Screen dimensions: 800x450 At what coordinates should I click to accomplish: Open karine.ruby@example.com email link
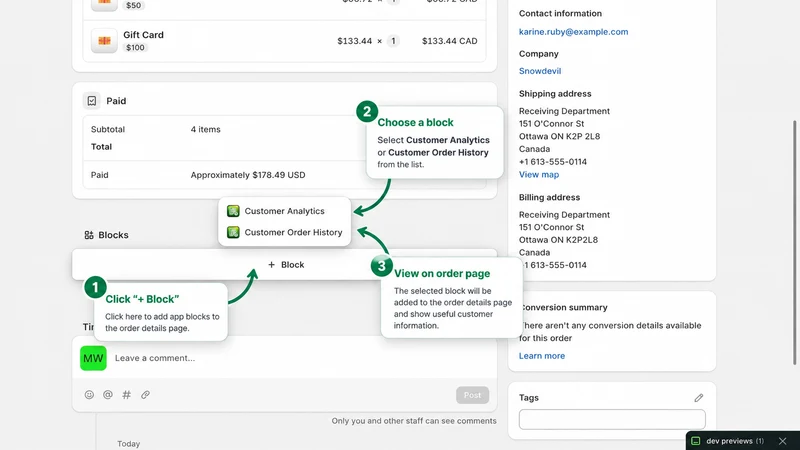click(573, 32)
